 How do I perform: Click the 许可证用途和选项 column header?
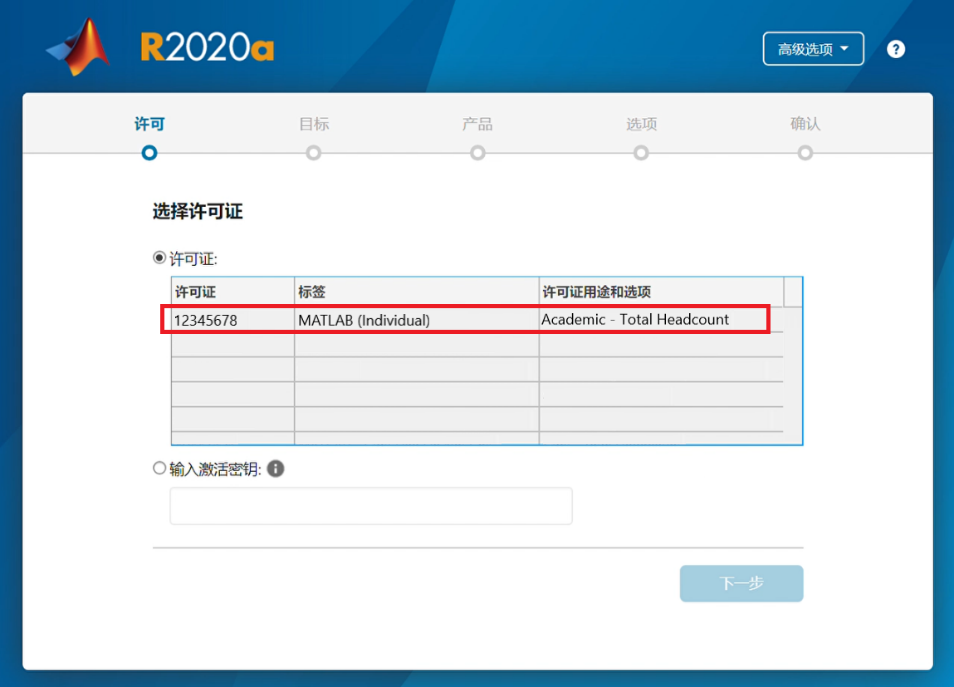661,292
